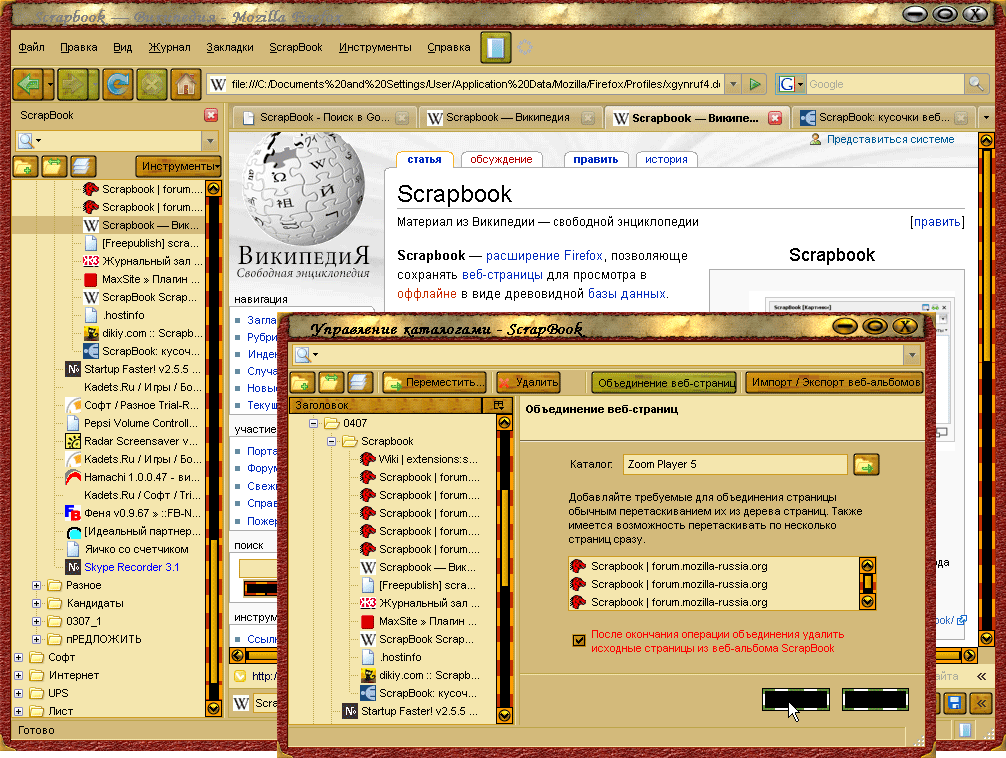
Task: Follow the расширение Firefox link
Action: pos(544,255)
